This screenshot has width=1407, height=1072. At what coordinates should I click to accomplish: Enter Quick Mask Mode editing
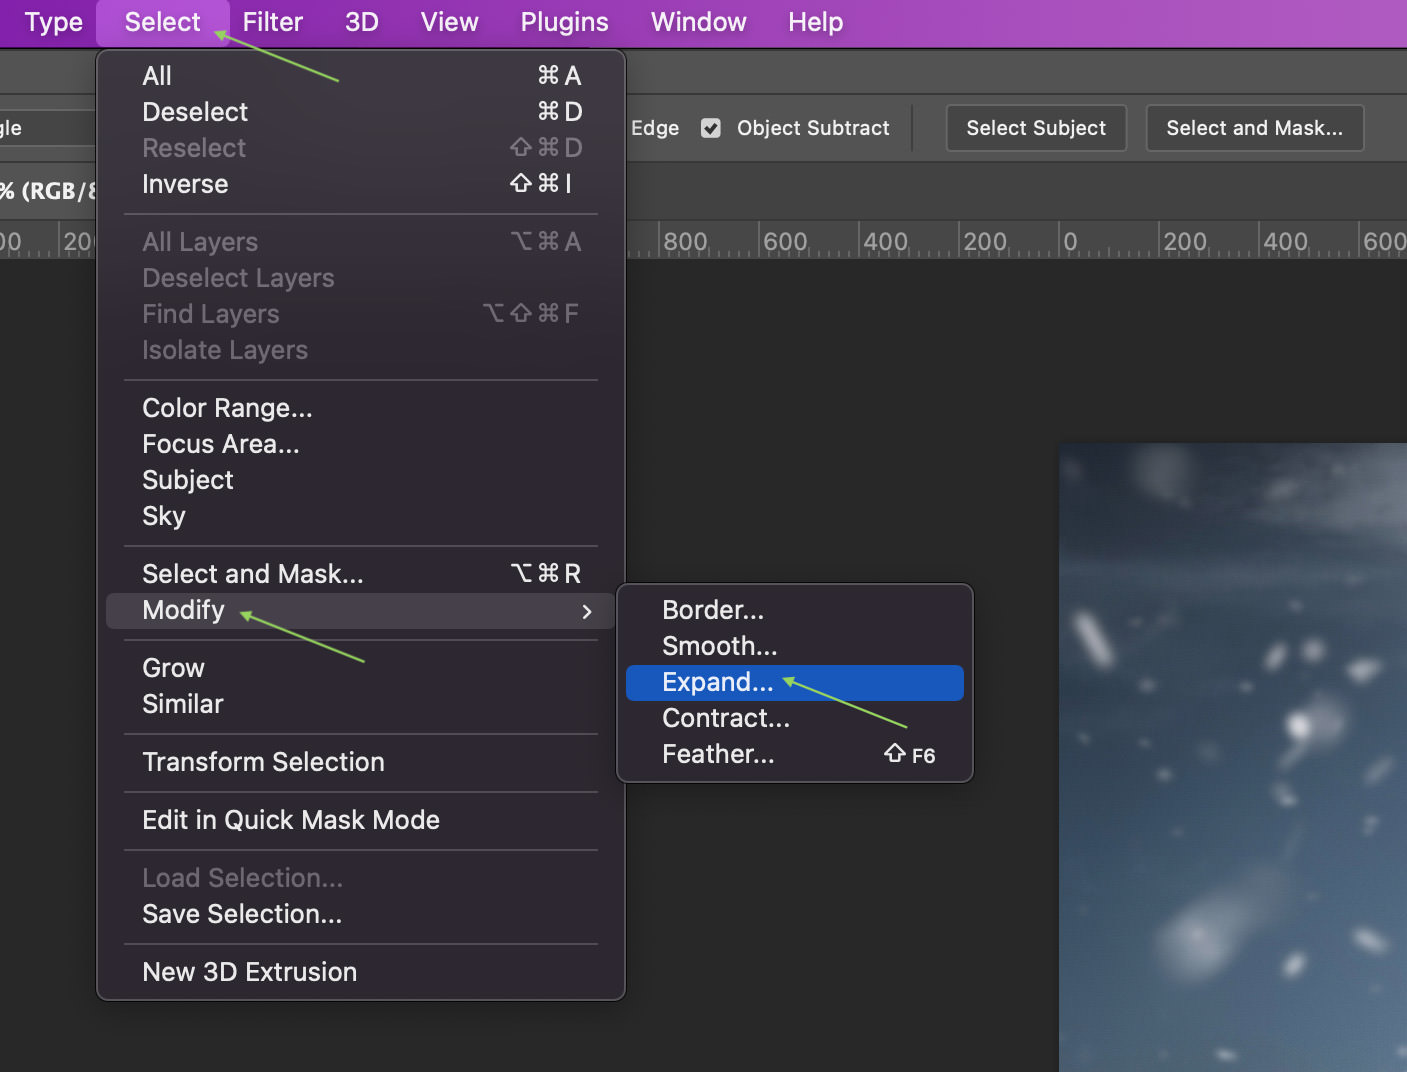tap(291, 819)
